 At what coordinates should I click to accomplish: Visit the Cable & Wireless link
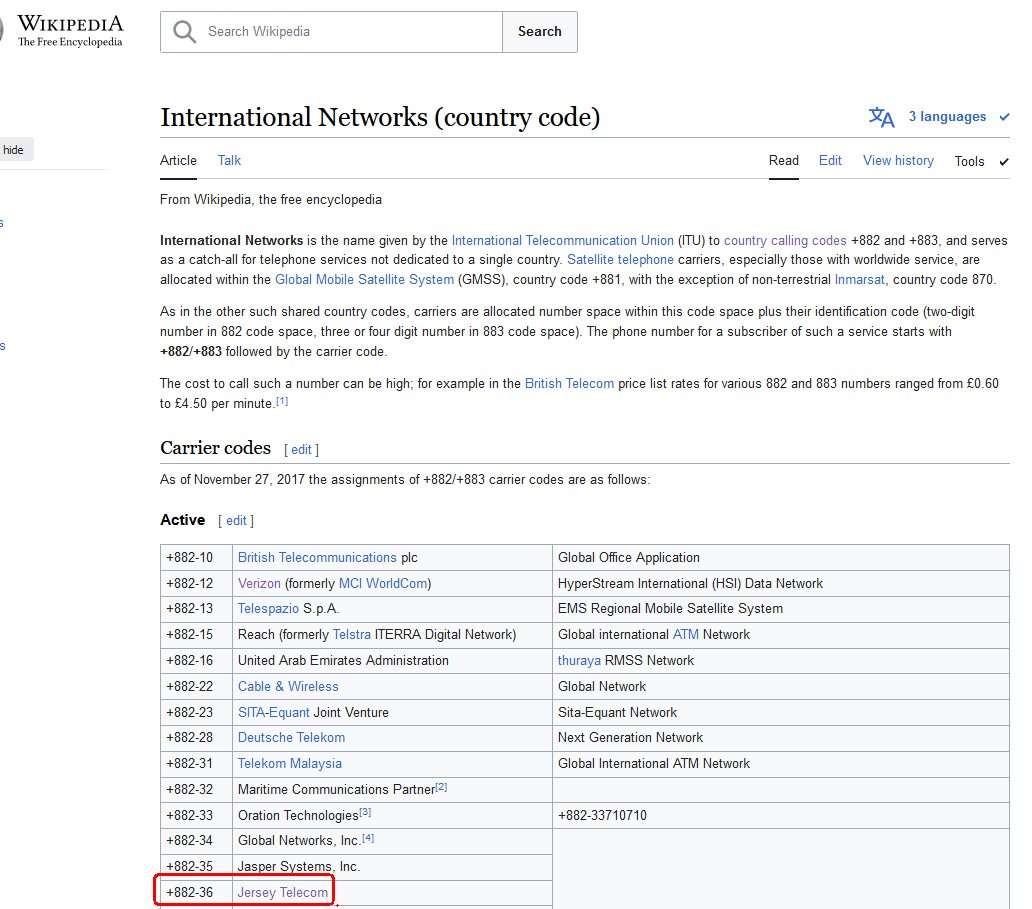click(288, 687)
